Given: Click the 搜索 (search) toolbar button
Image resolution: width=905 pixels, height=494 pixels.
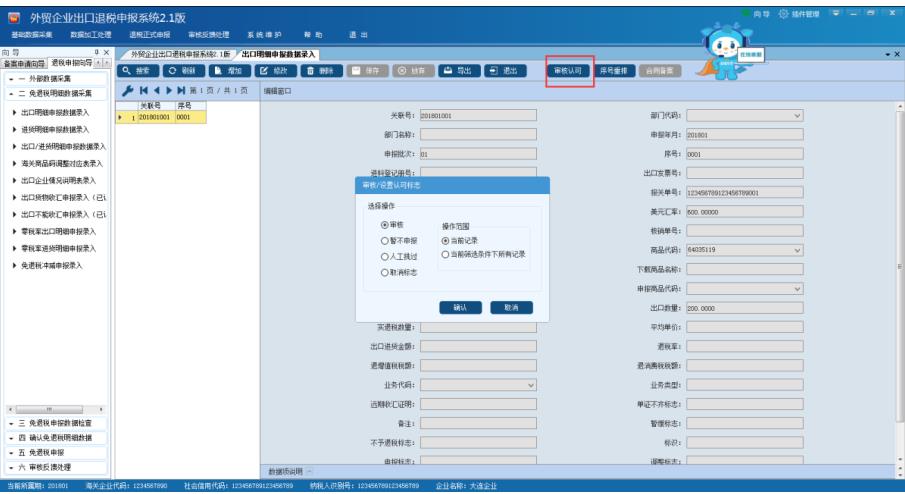Looking at the screenshot, I should point(138,71).
